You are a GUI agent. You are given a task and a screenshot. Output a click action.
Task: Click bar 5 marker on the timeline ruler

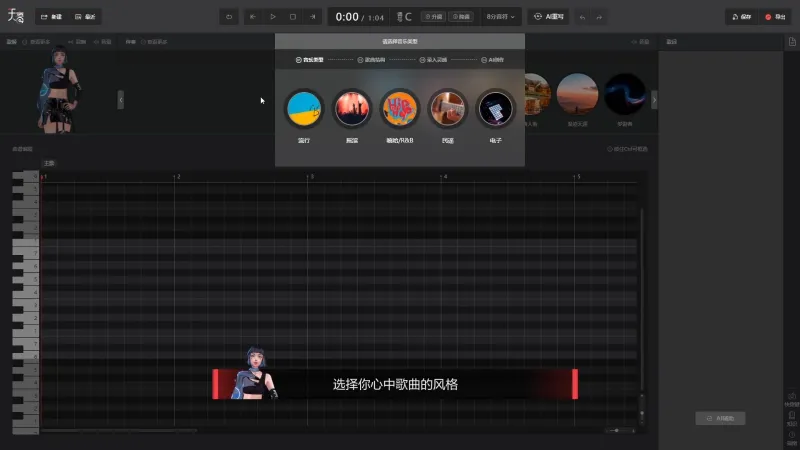[578, 177]
